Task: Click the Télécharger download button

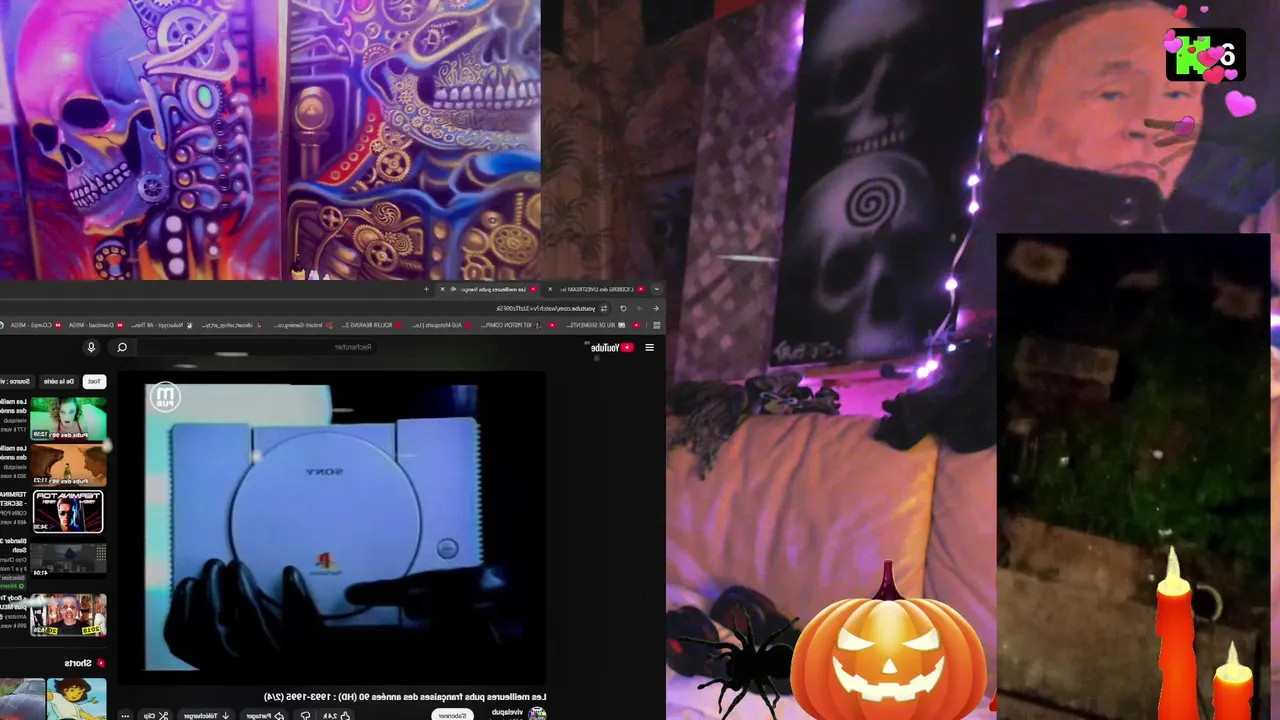Action: coord(206,716)
